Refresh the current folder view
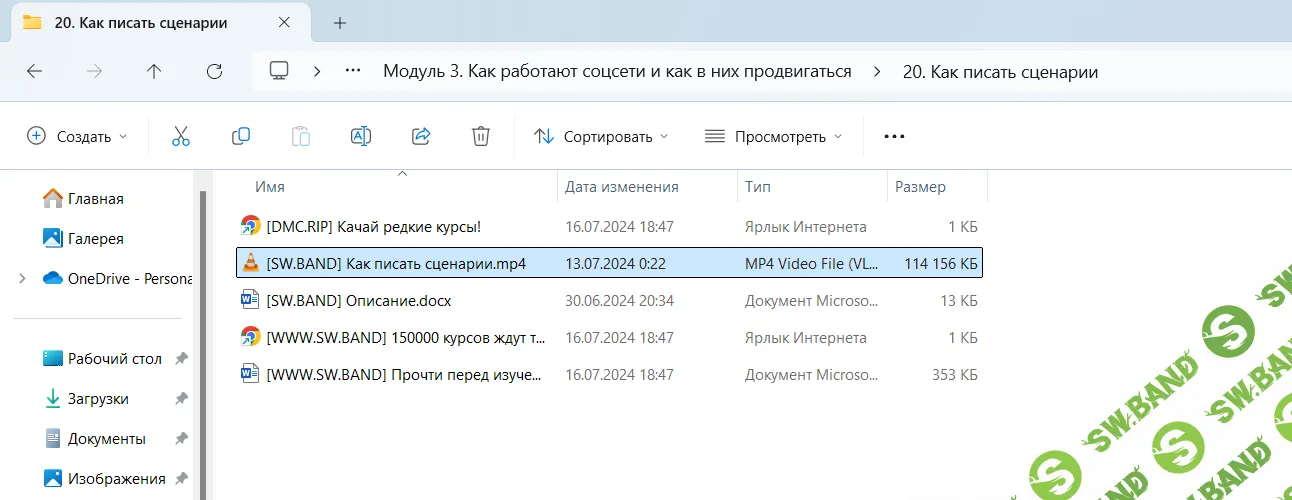 (x=214, y=71)
